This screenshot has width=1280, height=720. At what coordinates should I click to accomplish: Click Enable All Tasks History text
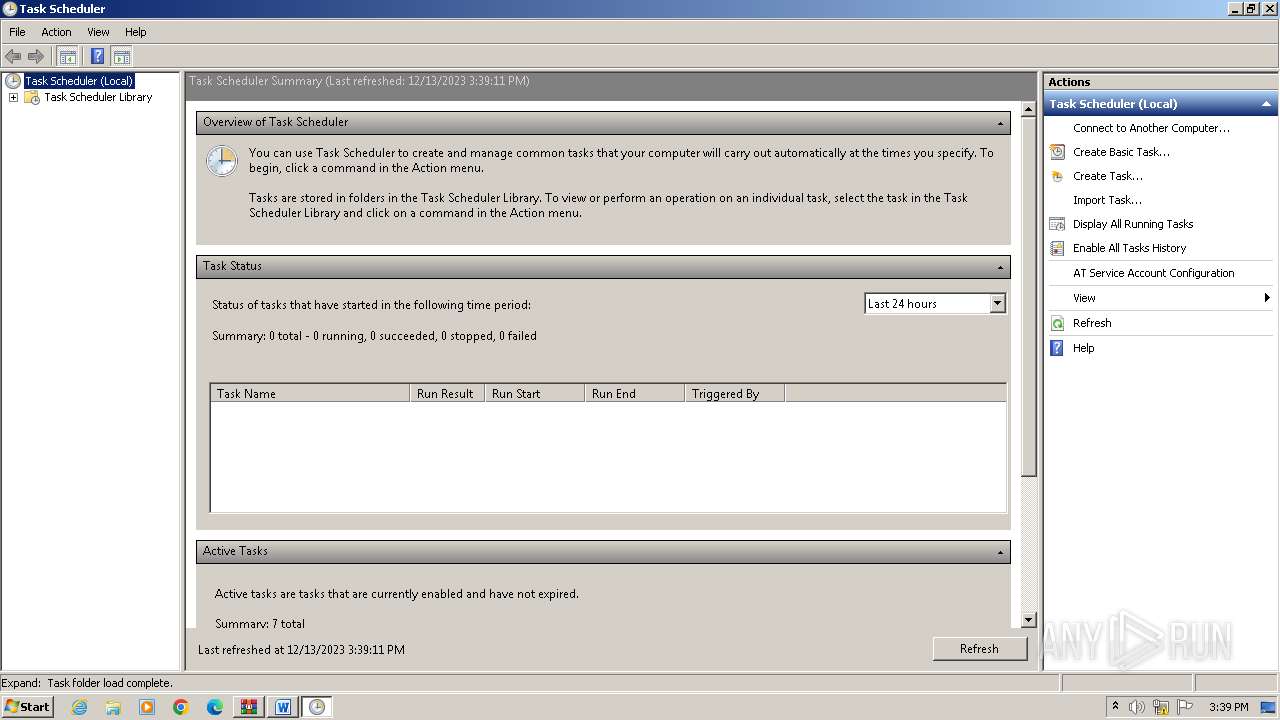coord(1129,248)
